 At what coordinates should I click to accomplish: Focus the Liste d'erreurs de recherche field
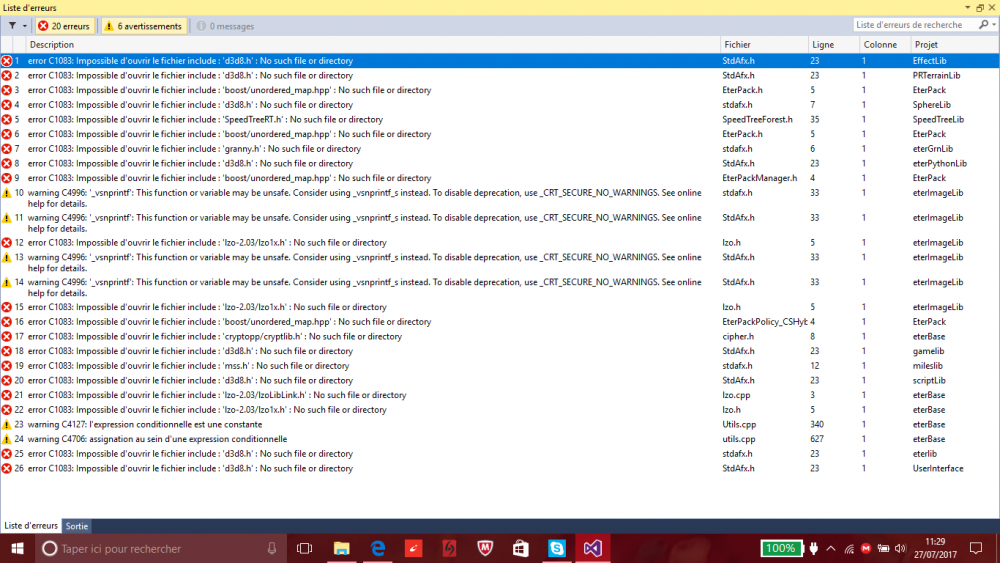click(915, 25)
